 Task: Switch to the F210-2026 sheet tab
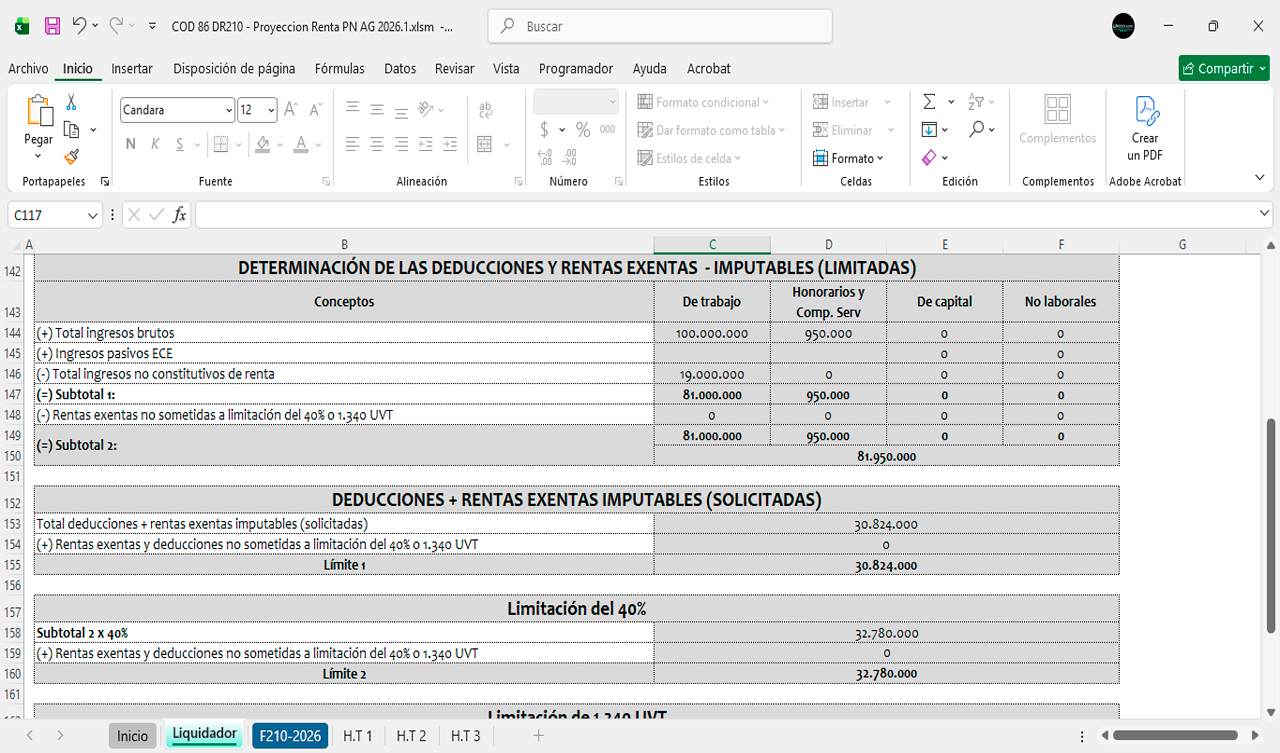tap(290, 736)
